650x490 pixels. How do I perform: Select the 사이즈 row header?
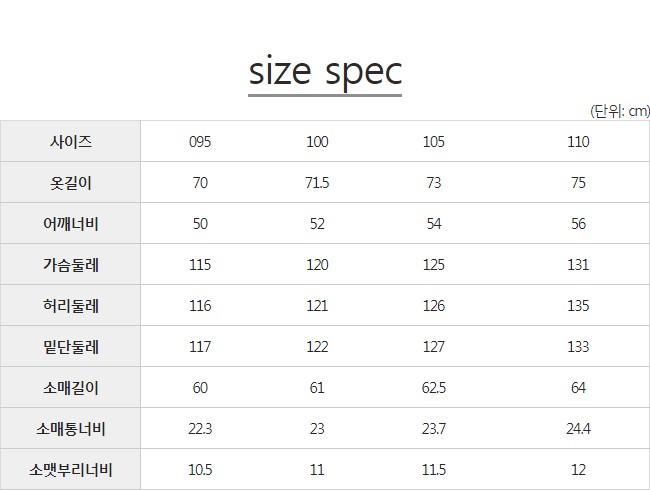click(71, 141)
